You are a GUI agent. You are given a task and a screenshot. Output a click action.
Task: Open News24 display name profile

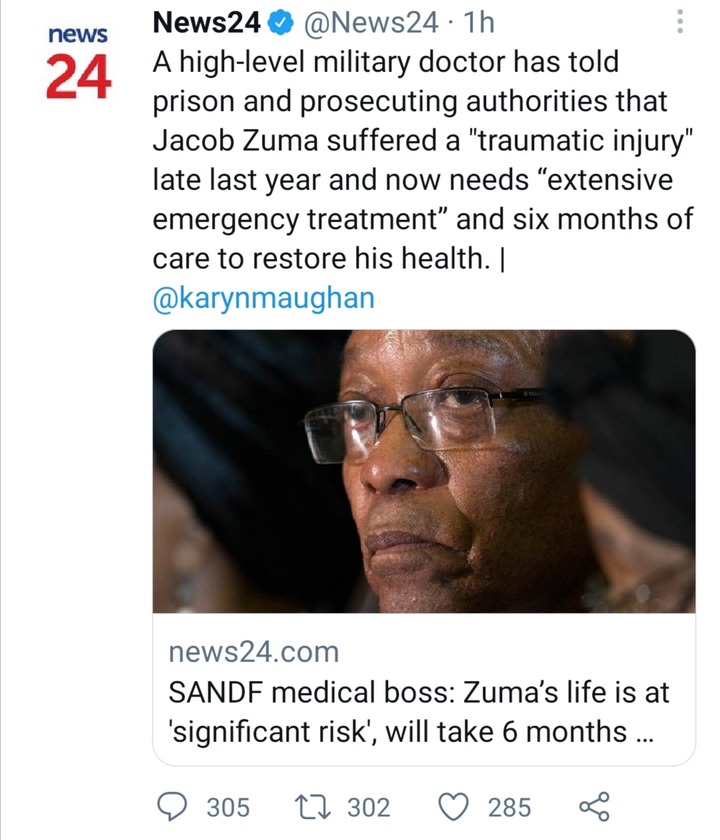[207, 22]
